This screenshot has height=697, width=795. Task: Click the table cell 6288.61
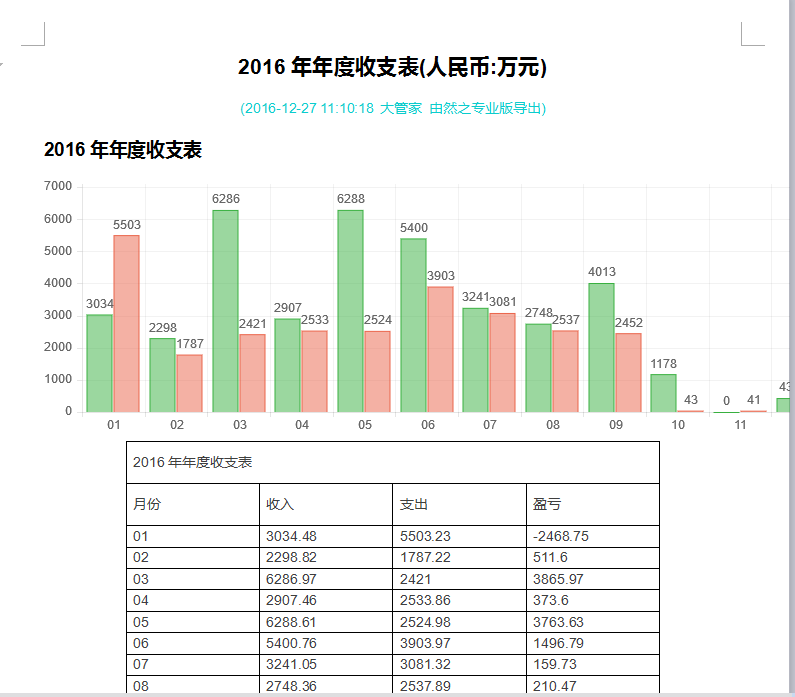click(326, 622)
